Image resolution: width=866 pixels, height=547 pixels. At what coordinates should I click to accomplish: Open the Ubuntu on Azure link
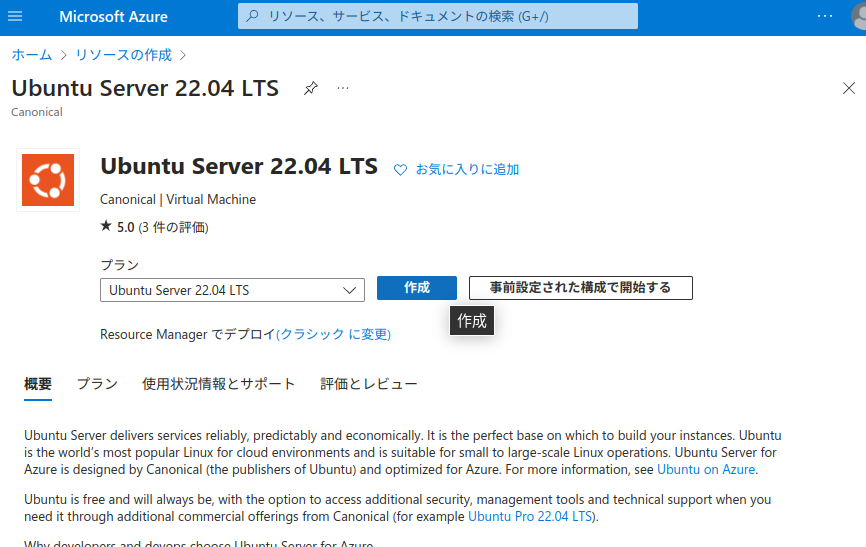tap(706, 470)
